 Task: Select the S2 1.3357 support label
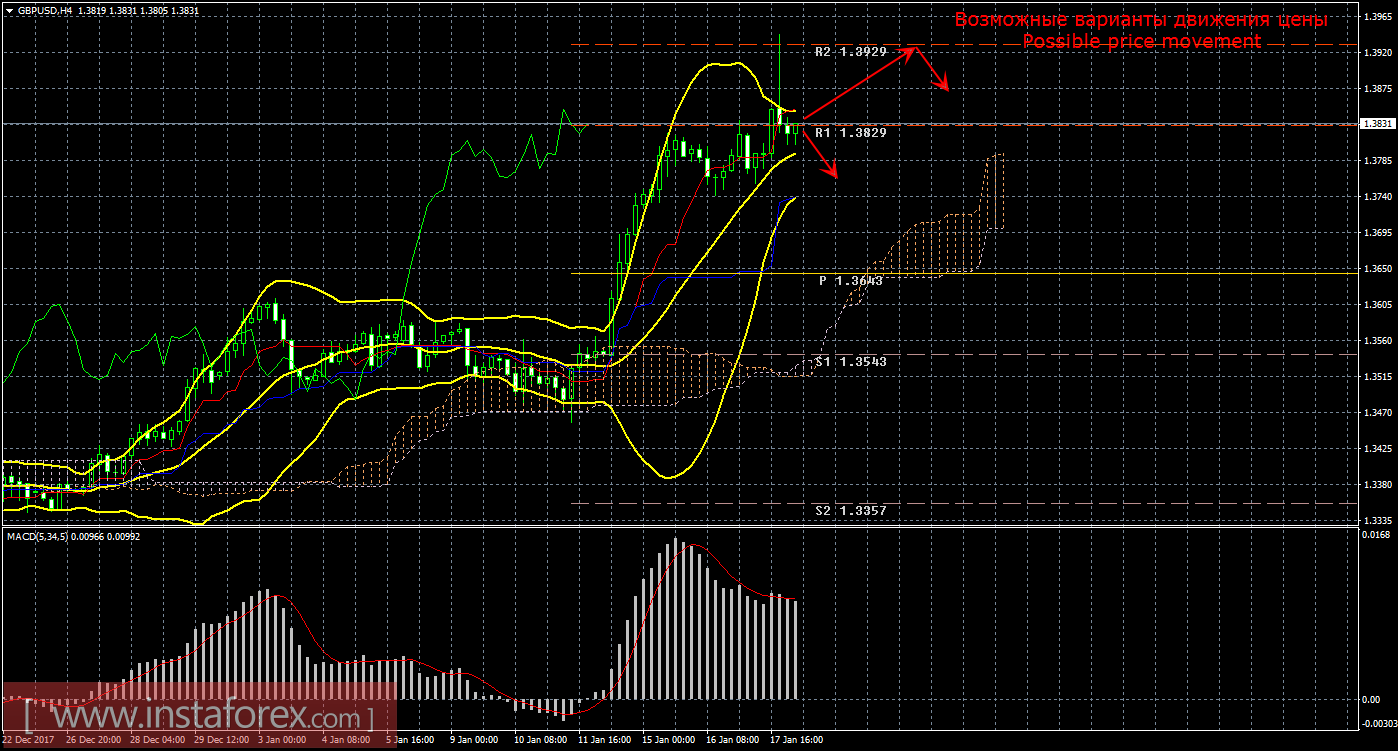[850, 510]
